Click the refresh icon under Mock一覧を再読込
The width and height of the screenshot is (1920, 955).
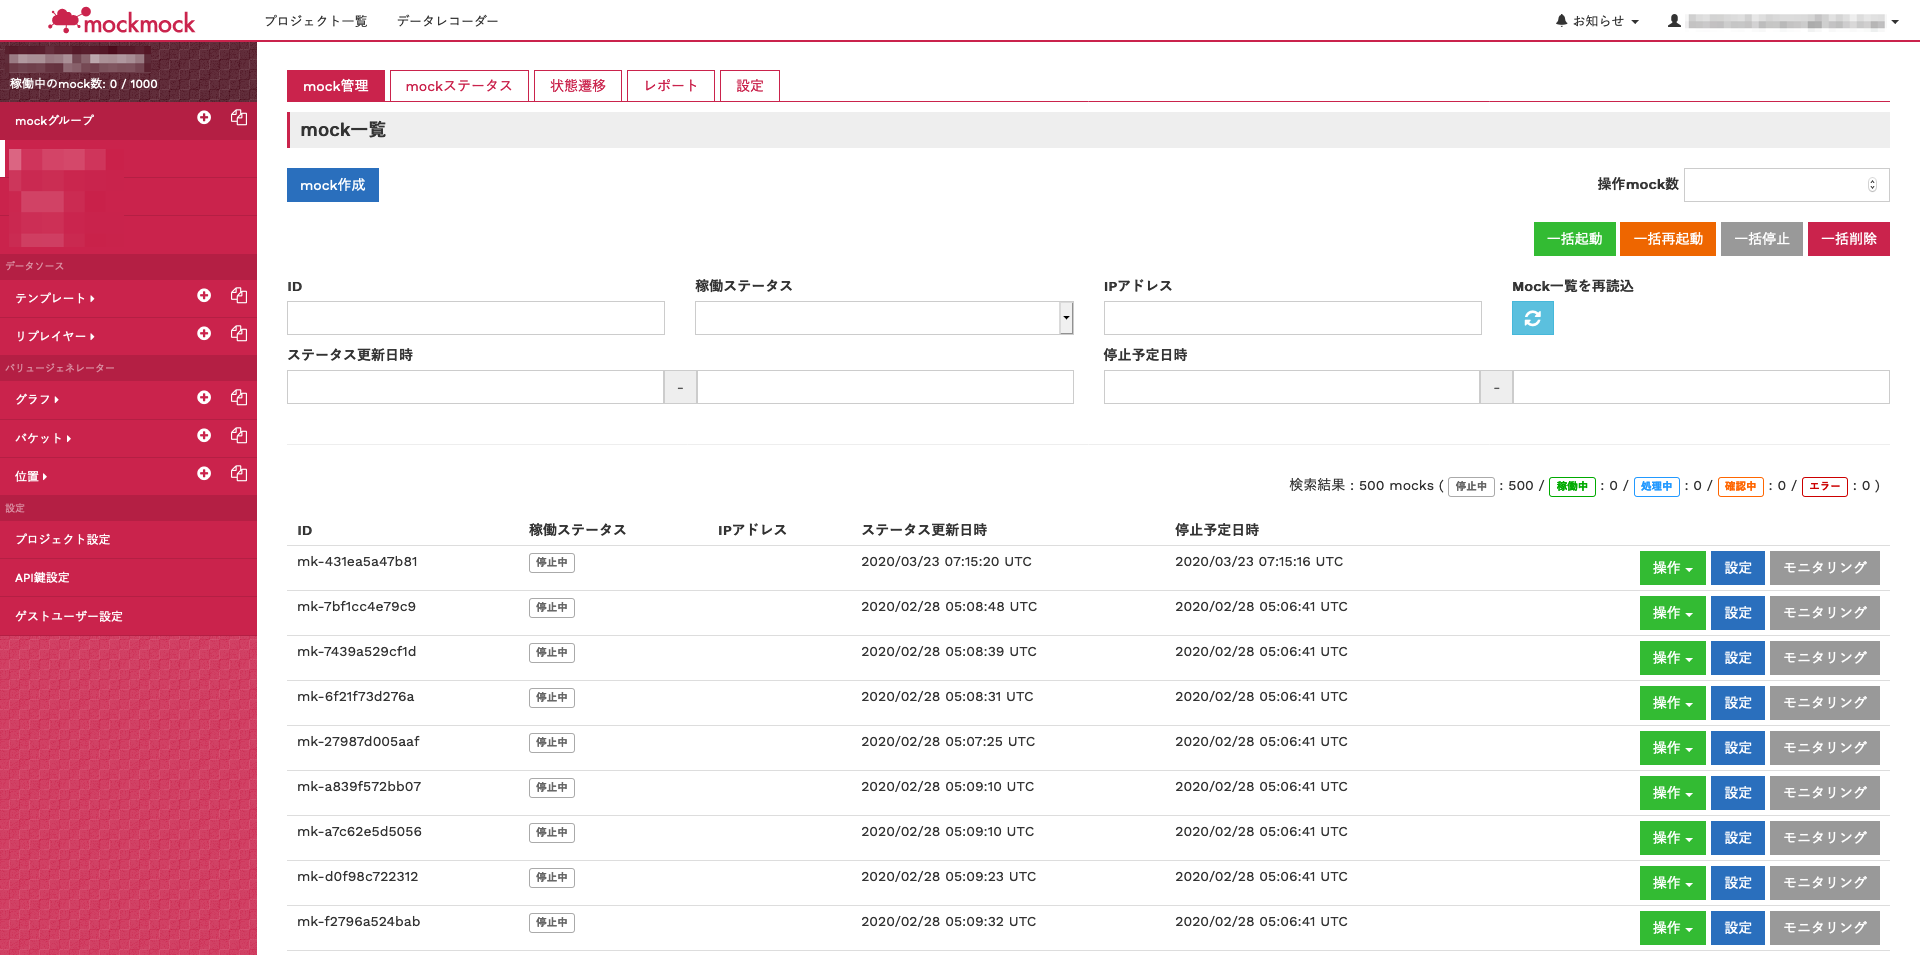click(1532, 318)
